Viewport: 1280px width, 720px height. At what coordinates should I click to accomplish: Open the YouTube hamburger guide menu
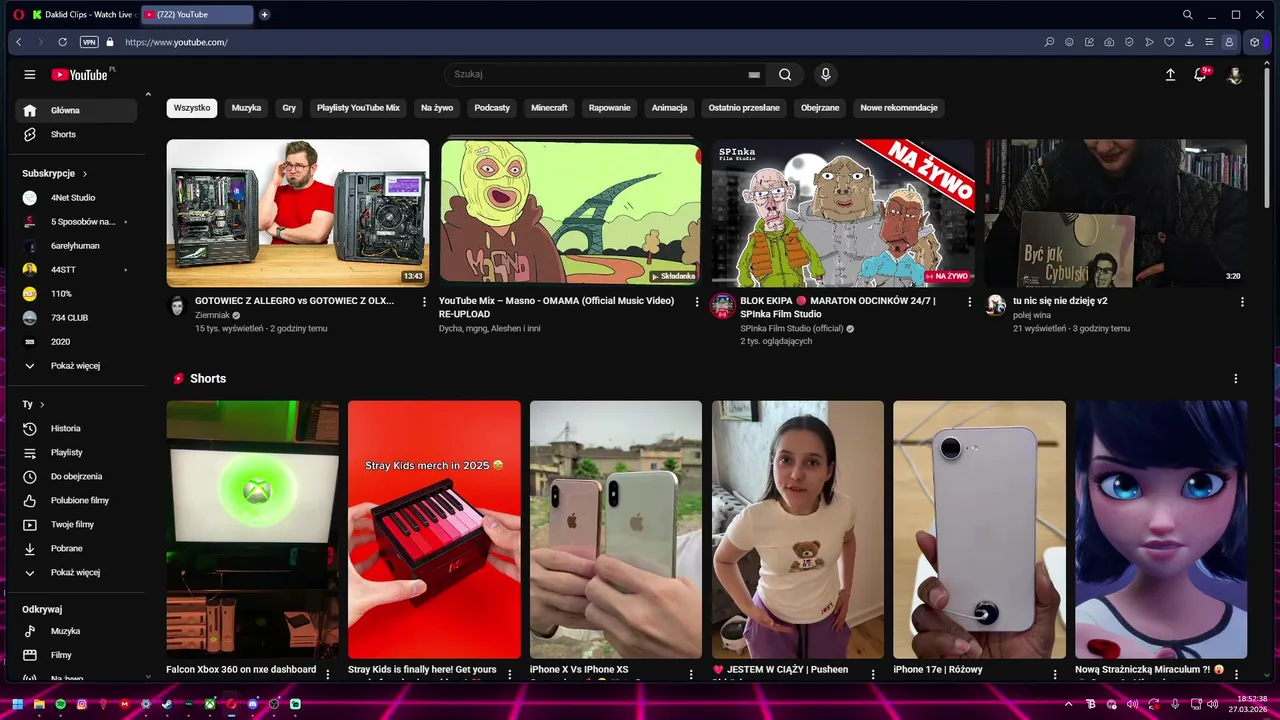pos(30,75)
